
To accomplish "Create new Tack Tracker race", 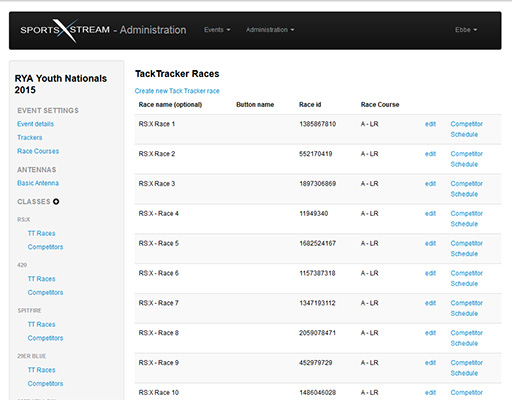I will (x=177, y=91).
